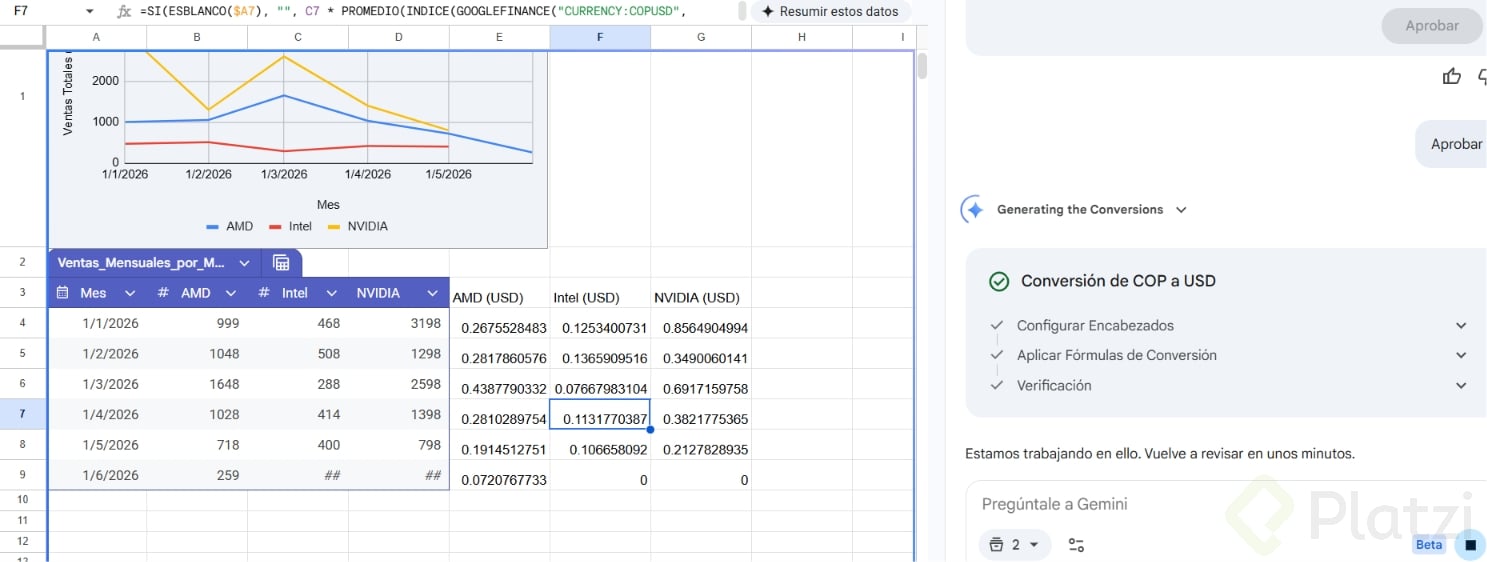Image resolution: width=1487 pixels, height=562 pixels.
Task: Click the Intel legend entry in chart
Action: point(290,227)
